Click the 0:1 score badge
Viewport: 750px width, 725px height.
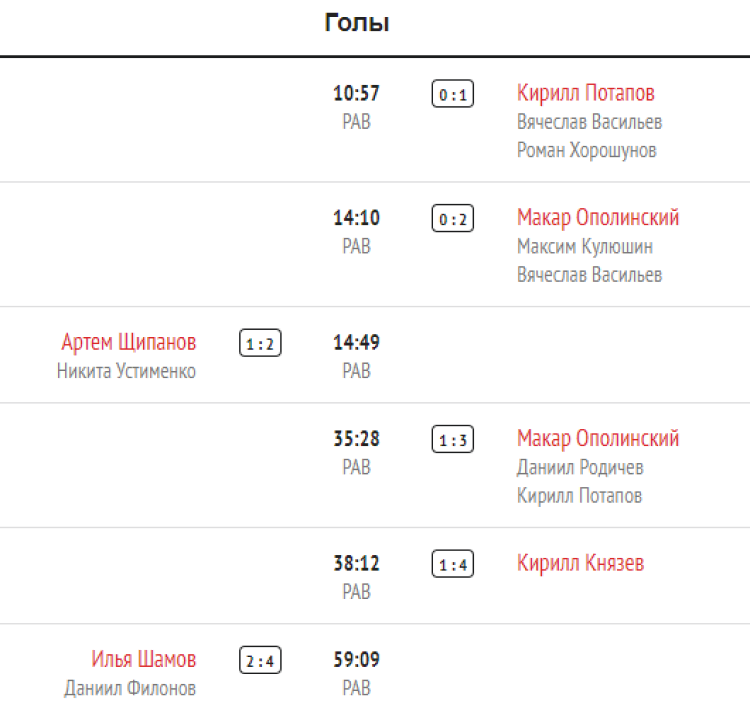(452, 95)
